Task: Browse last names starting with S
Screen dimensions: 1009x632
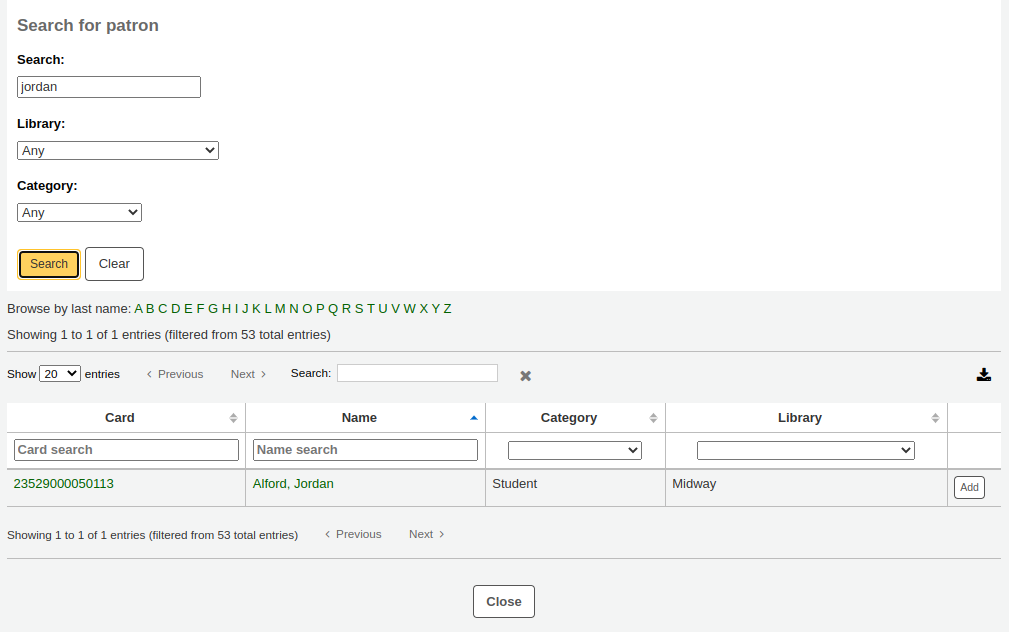Action: point(359,309)
